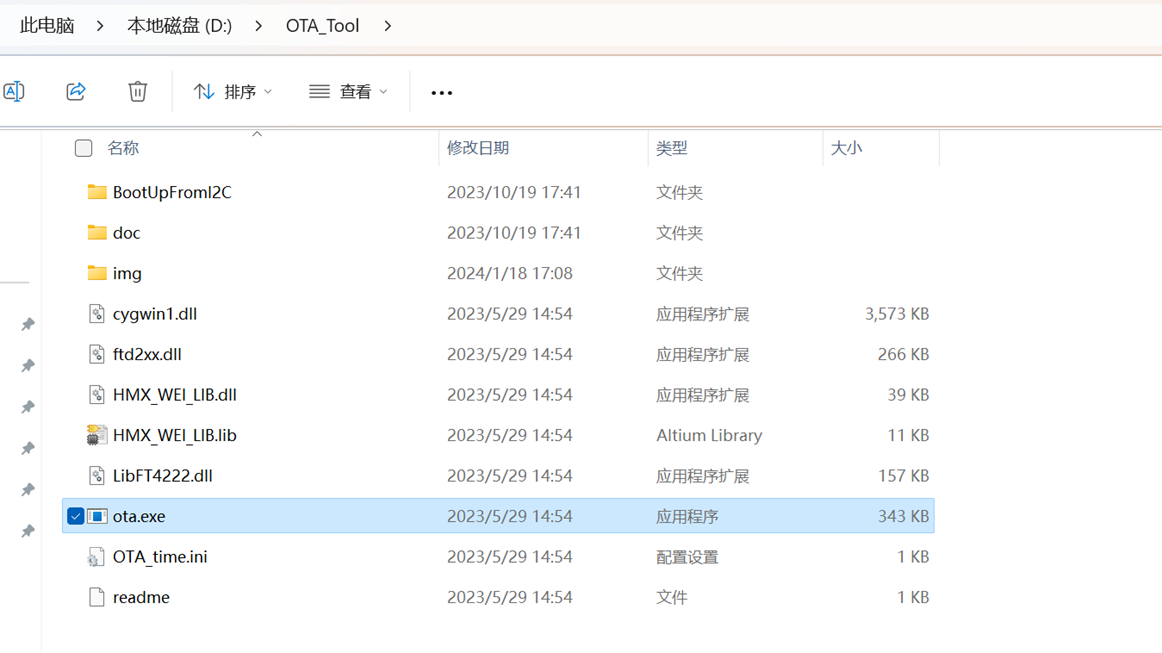Click the 2024/1/18 17:08 date cell

coord(510,273)
